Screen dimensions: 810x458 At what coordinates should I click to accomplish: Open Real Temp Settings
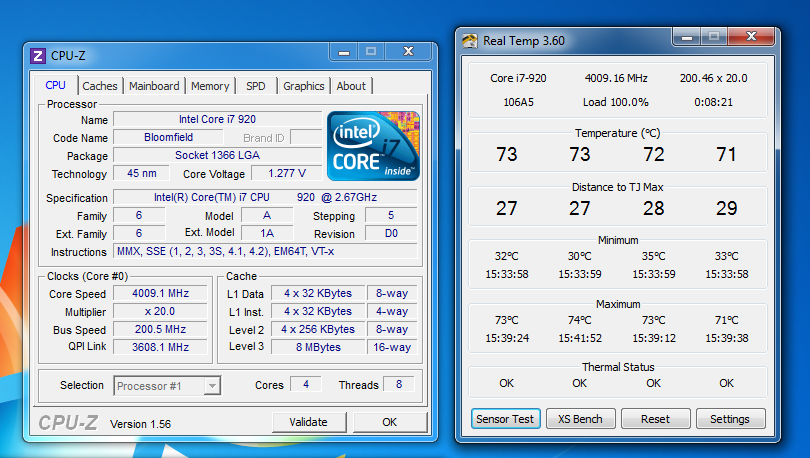(x=730, y=419)
